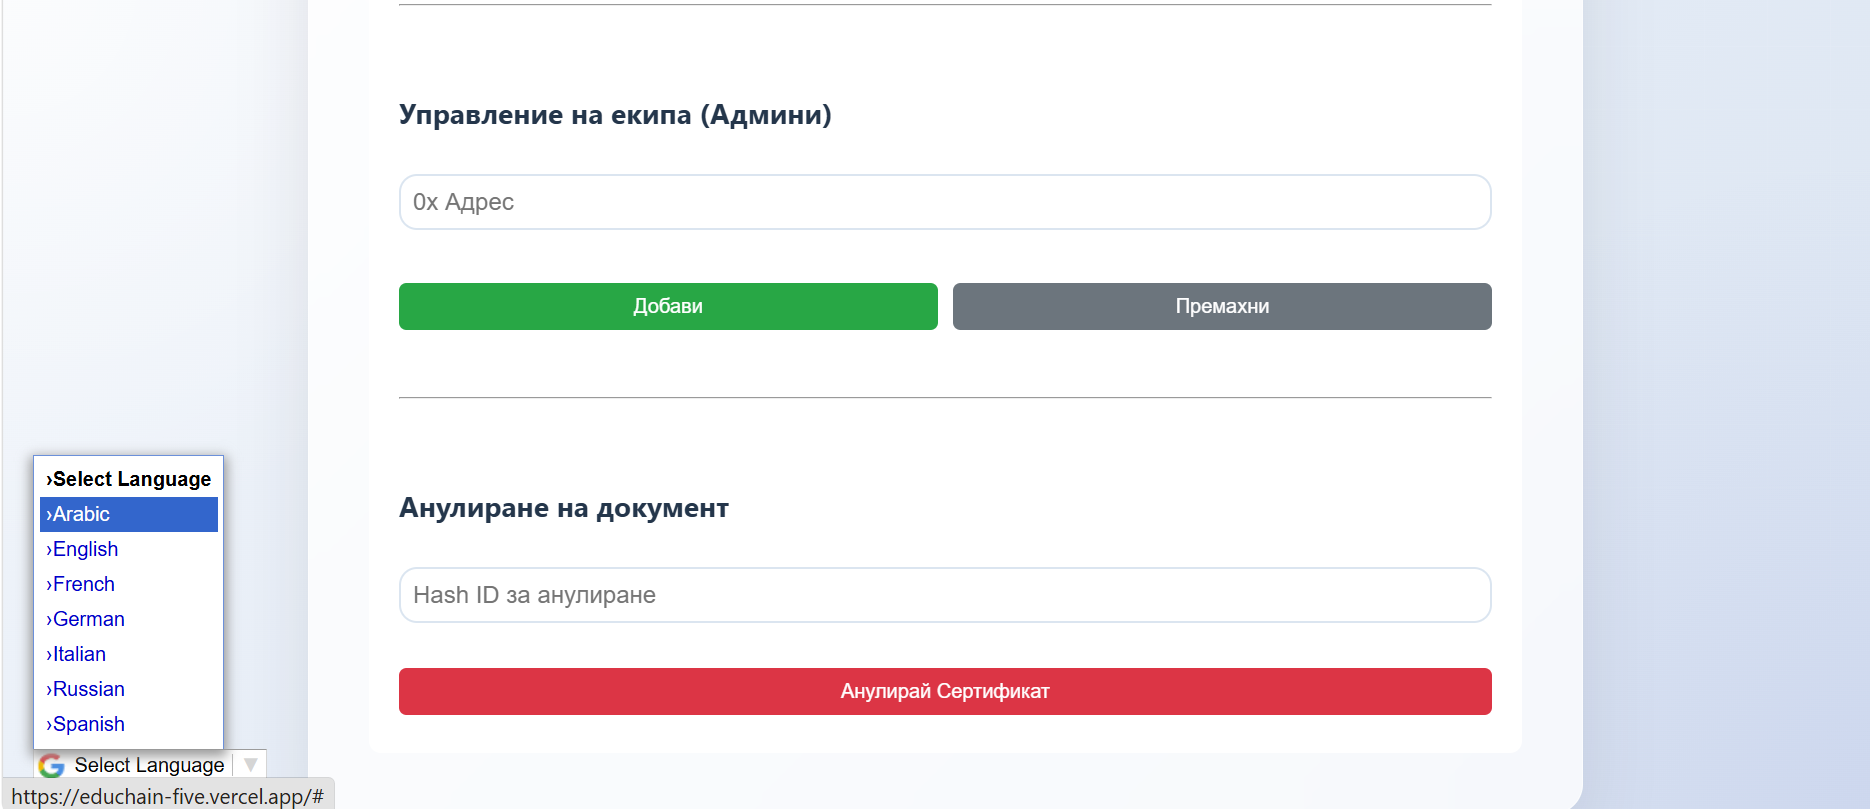Screen dimensions: 1870x809
Task: Choose Russian in the language list
Action: click(x=89, y=689)
